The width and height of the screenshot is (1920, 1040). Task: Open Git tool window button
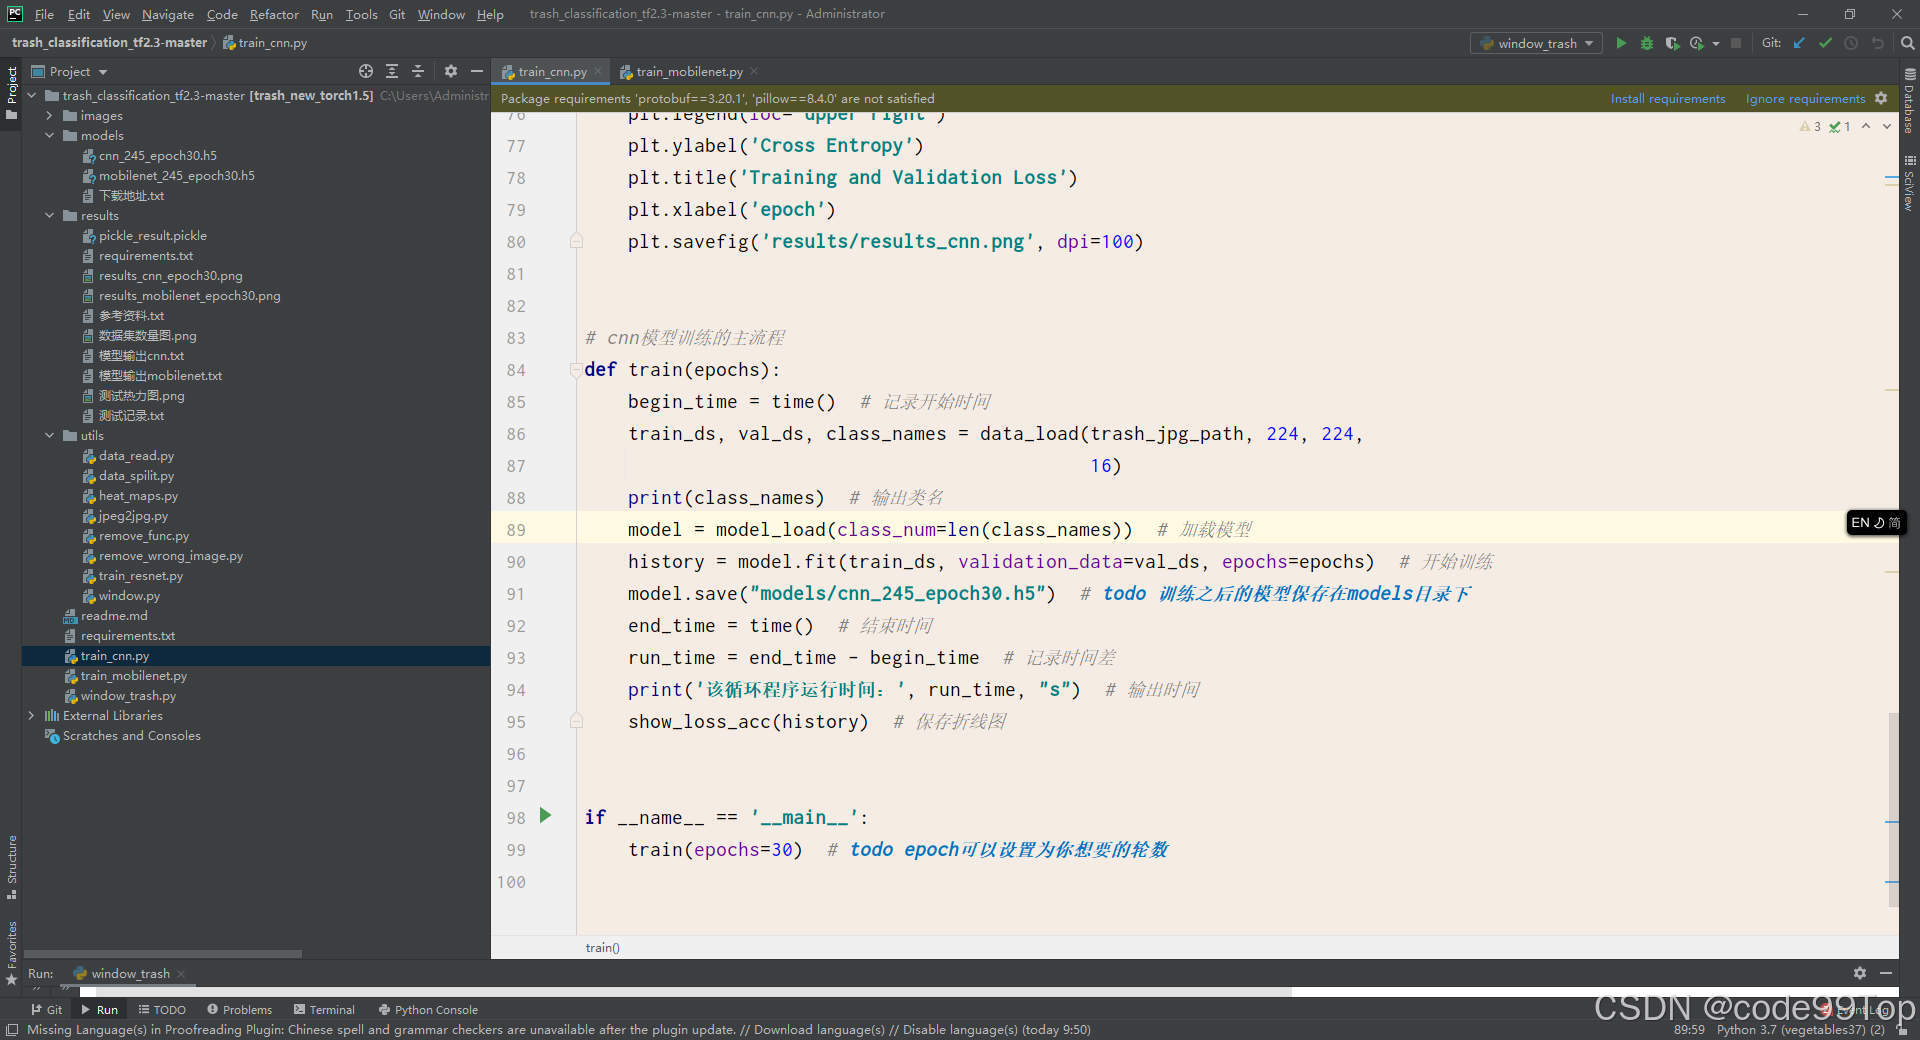pos(46,1010)
